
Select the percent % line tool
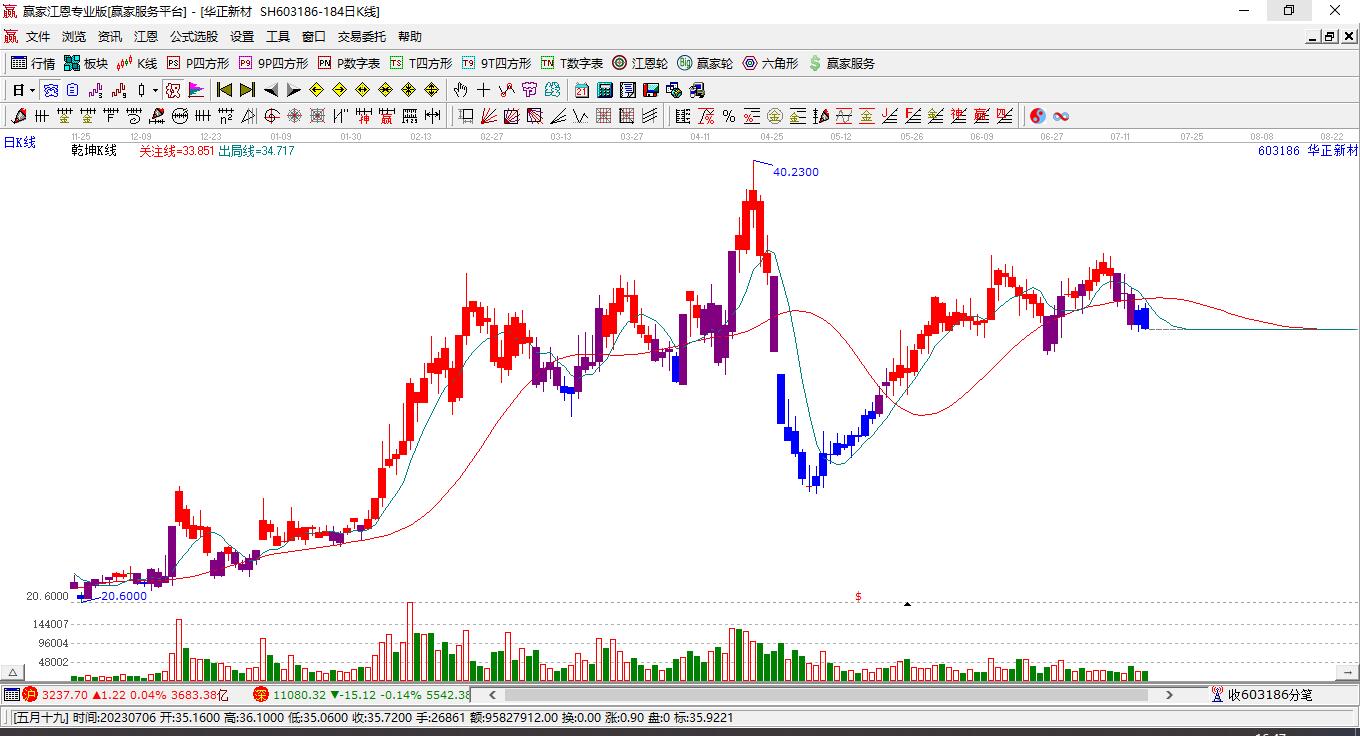click(x=729, y=116)
